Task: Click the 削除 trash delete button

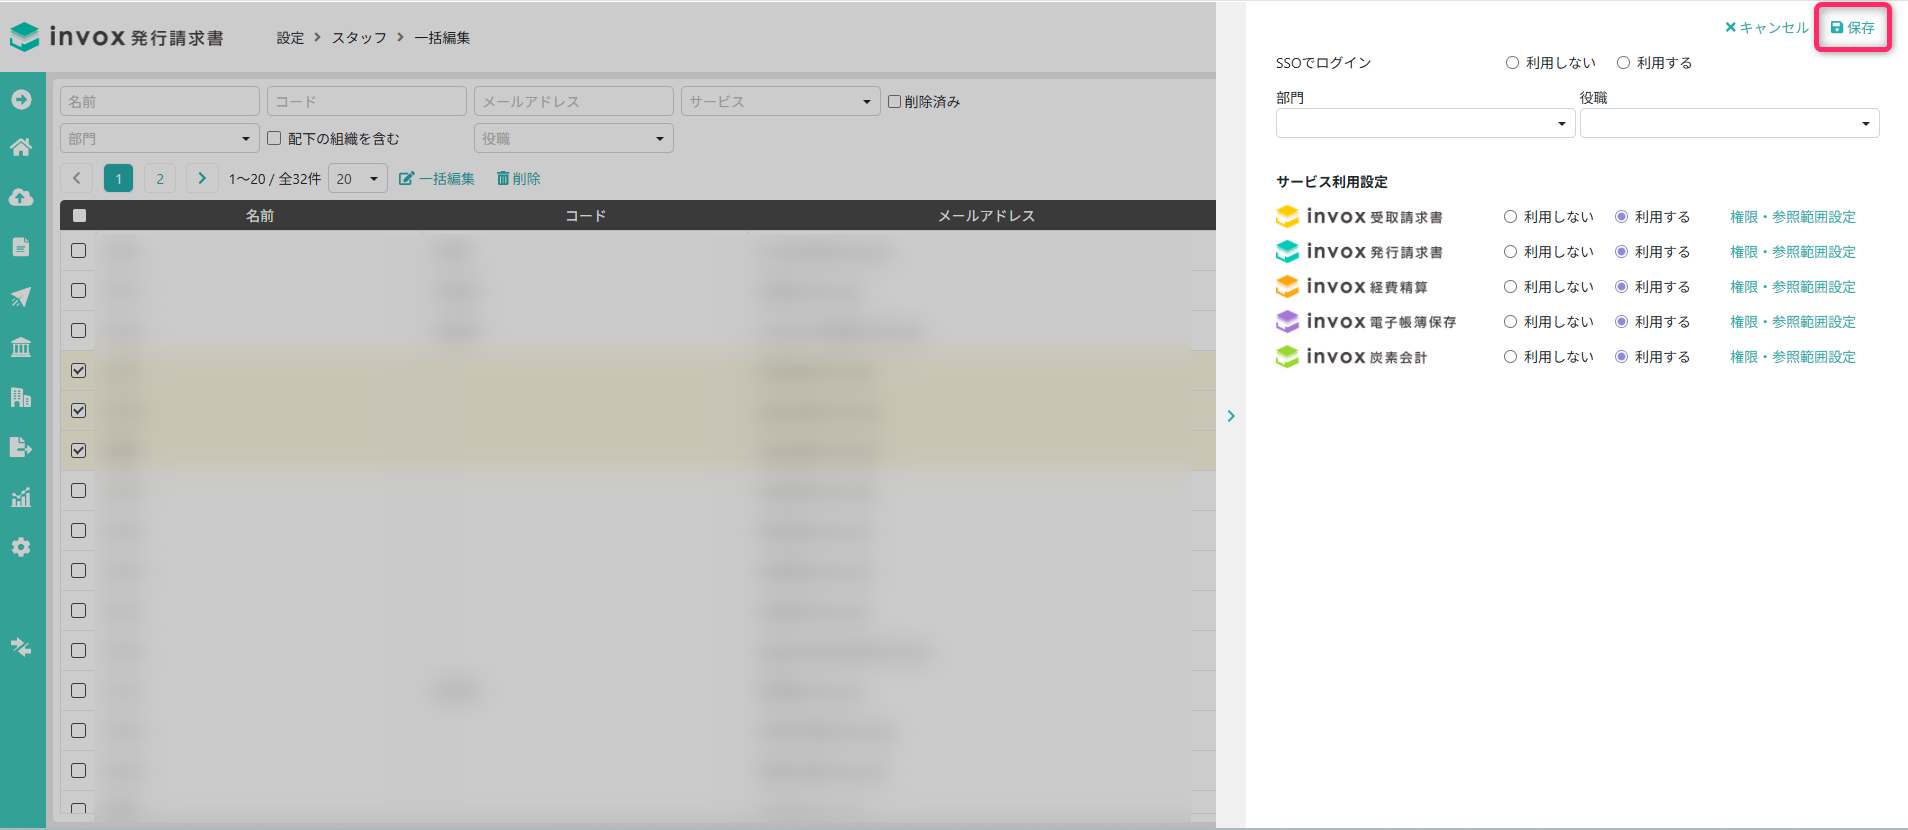Action: click(519, 179)
